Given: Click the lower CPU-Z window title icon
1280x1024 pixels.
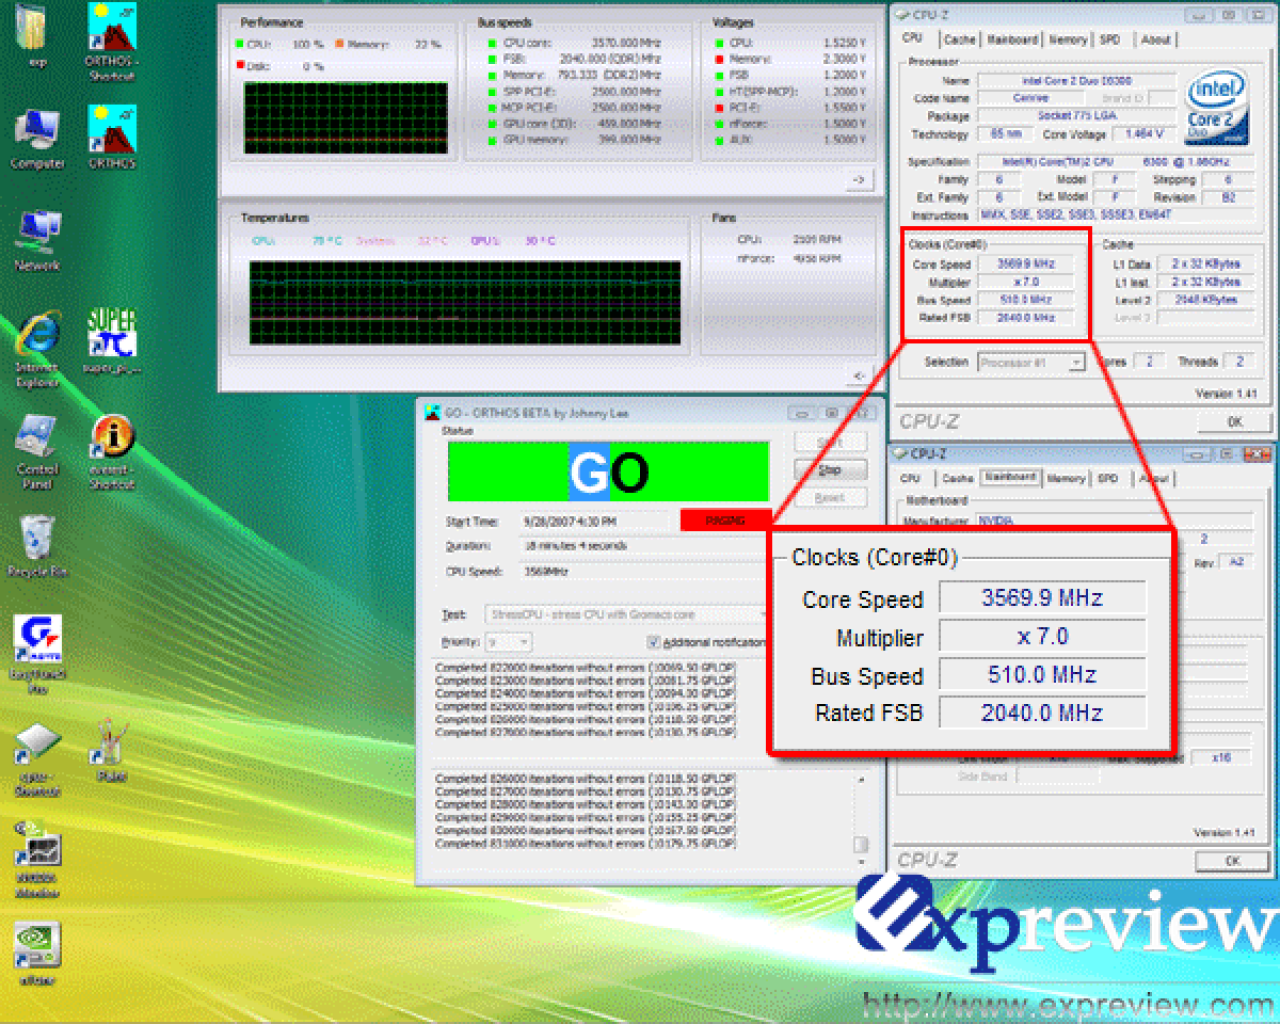Looking at the screenshot, I should [x=900, y=453].
